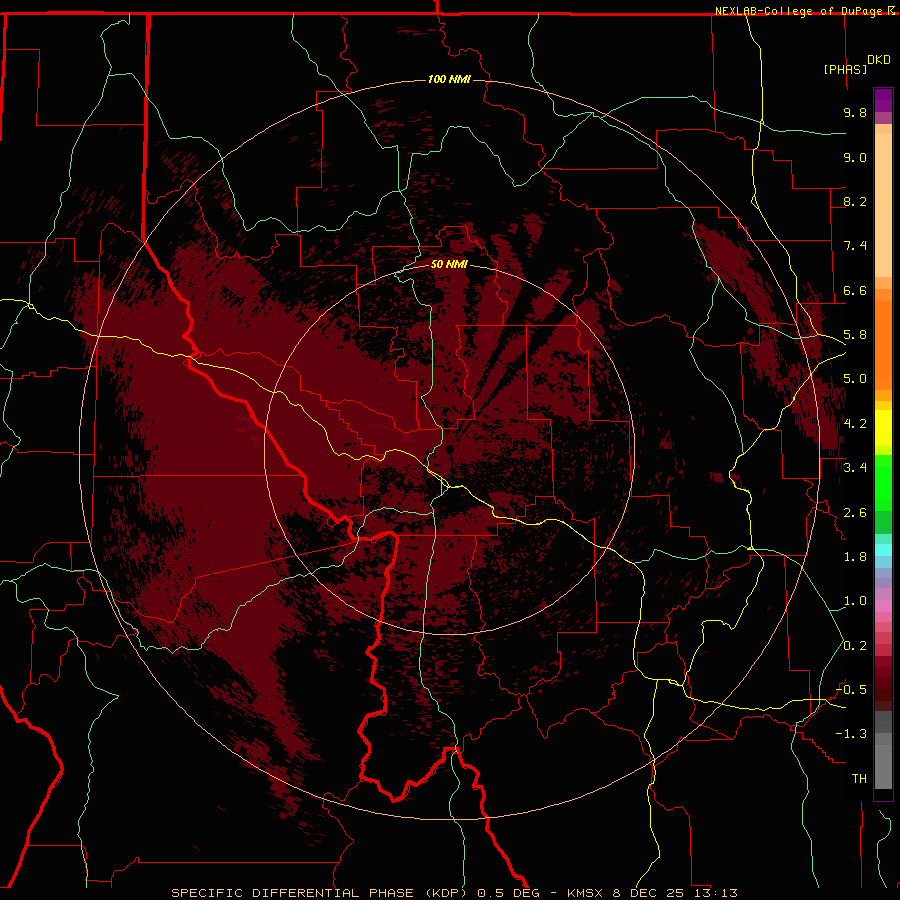Click the 1.0 value on the scale
The height and width of the screenshot is (900, 900).
(x=855, y=601)
